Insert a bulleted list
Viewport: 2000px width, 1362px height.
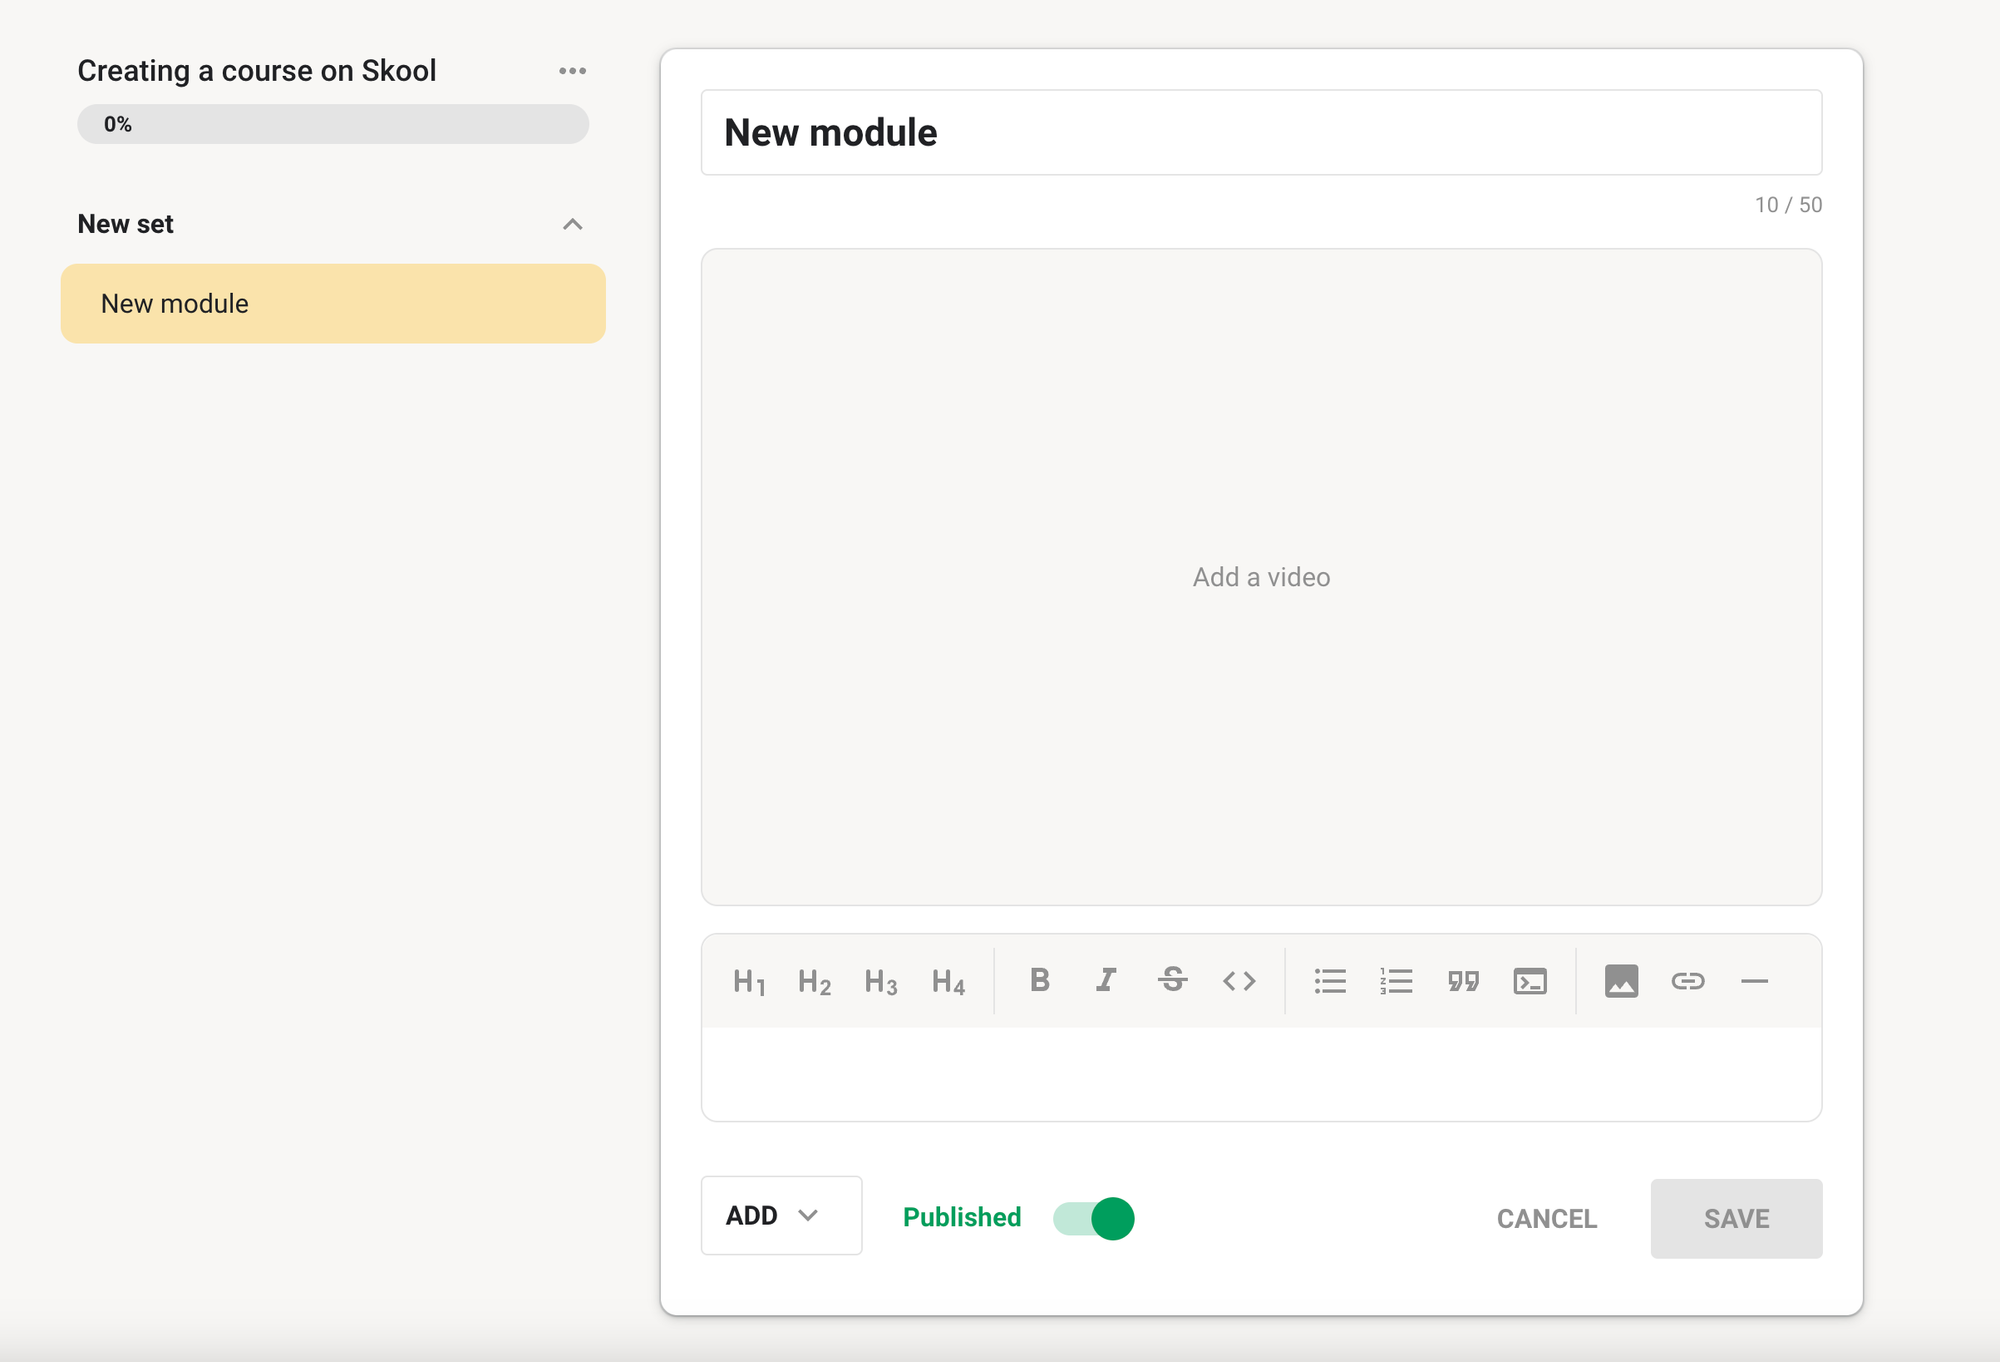[1330, 981]
